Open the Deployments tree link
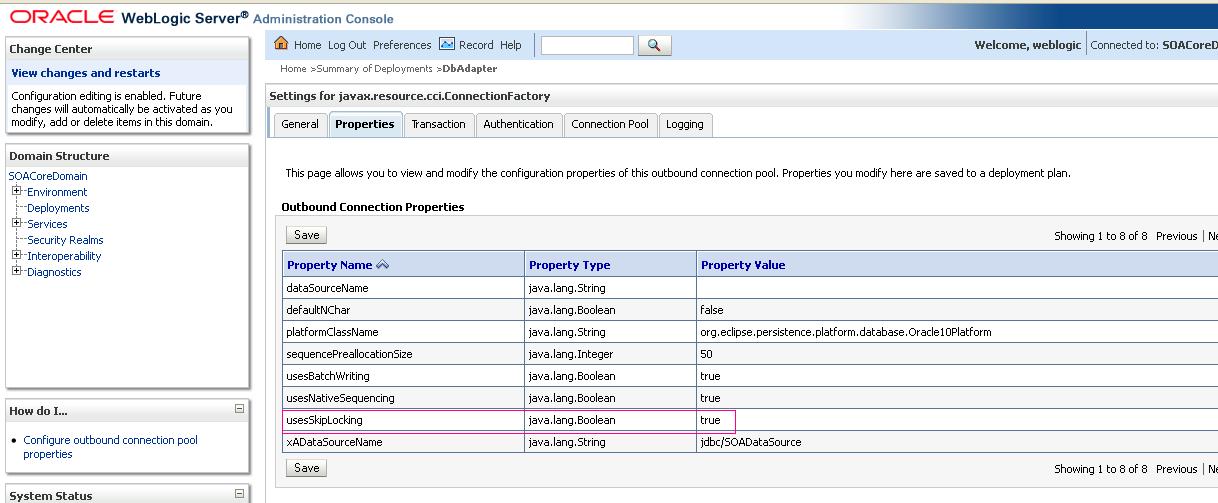The width and height of the screenshot is (1218, 503). click(x=58, y=208)
